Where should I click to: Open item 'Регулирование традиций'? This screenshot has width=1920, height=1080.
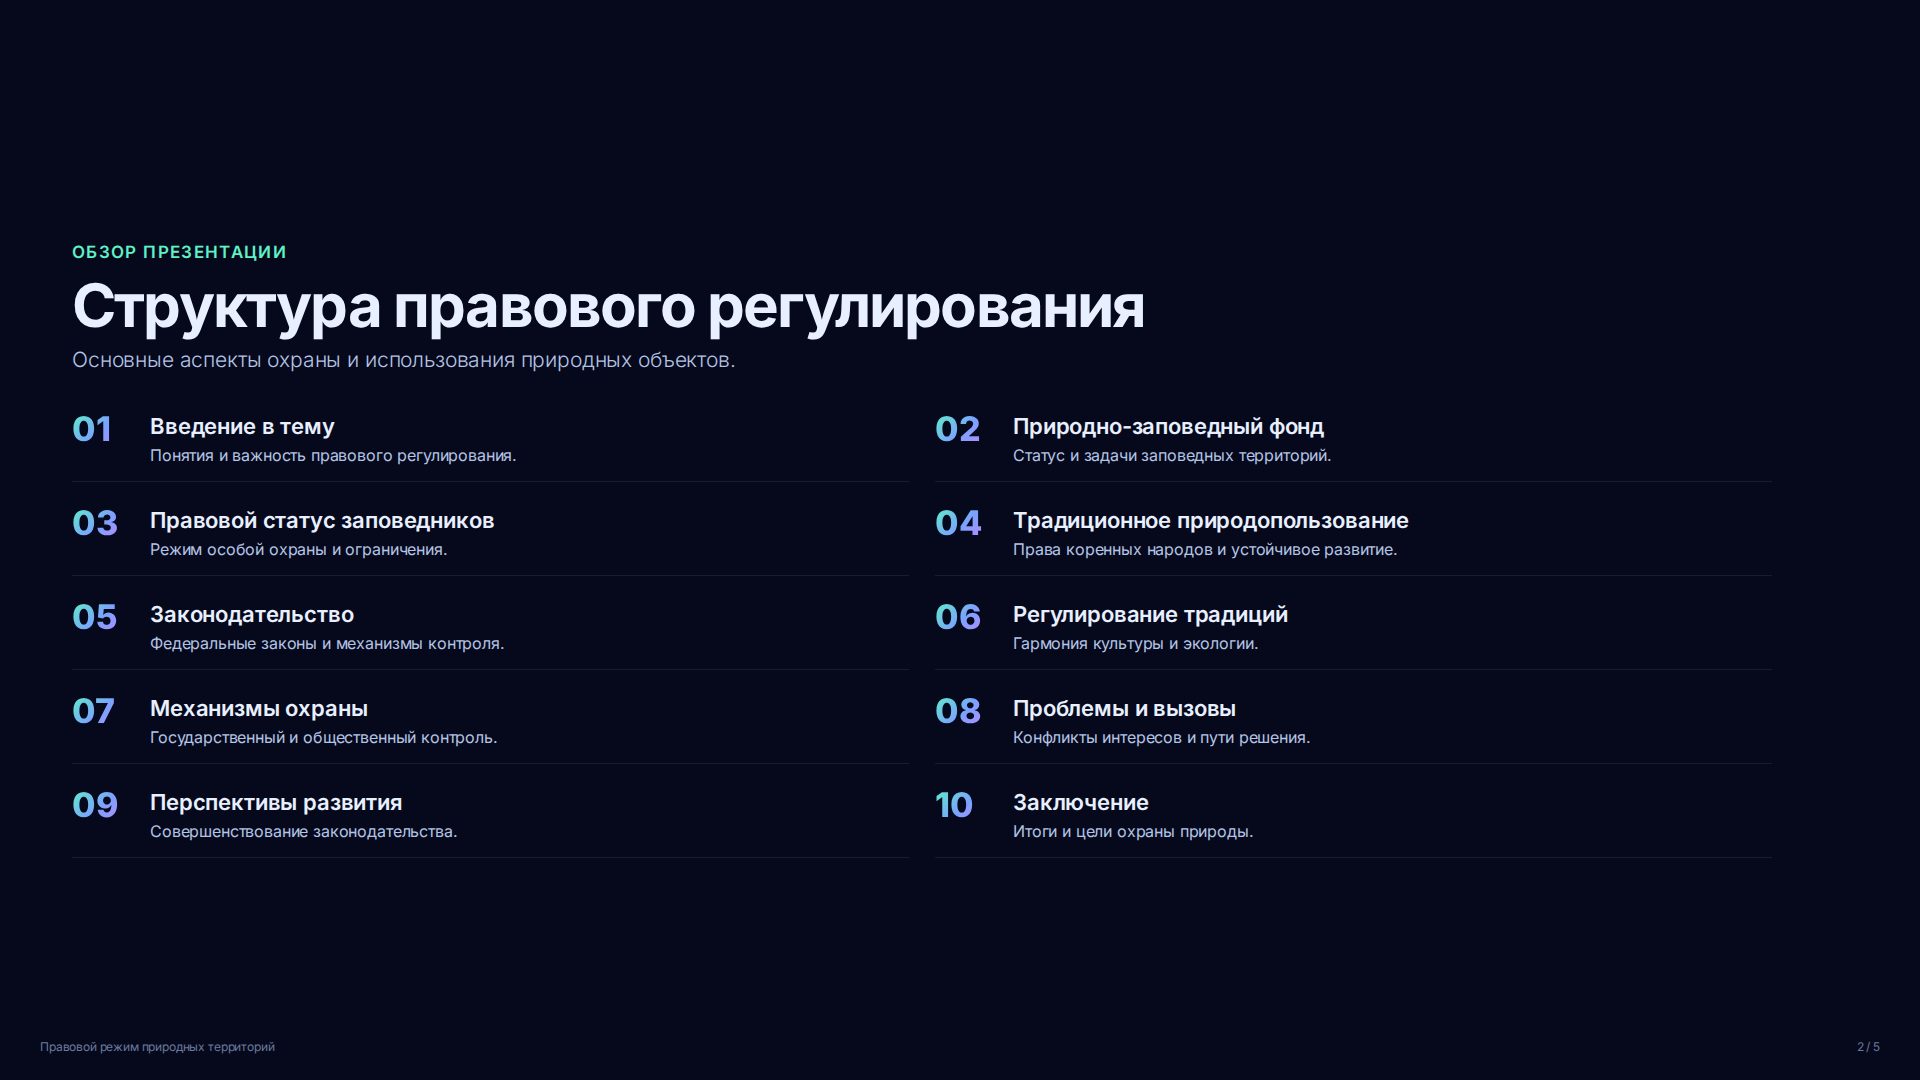tap(1150, 615)
